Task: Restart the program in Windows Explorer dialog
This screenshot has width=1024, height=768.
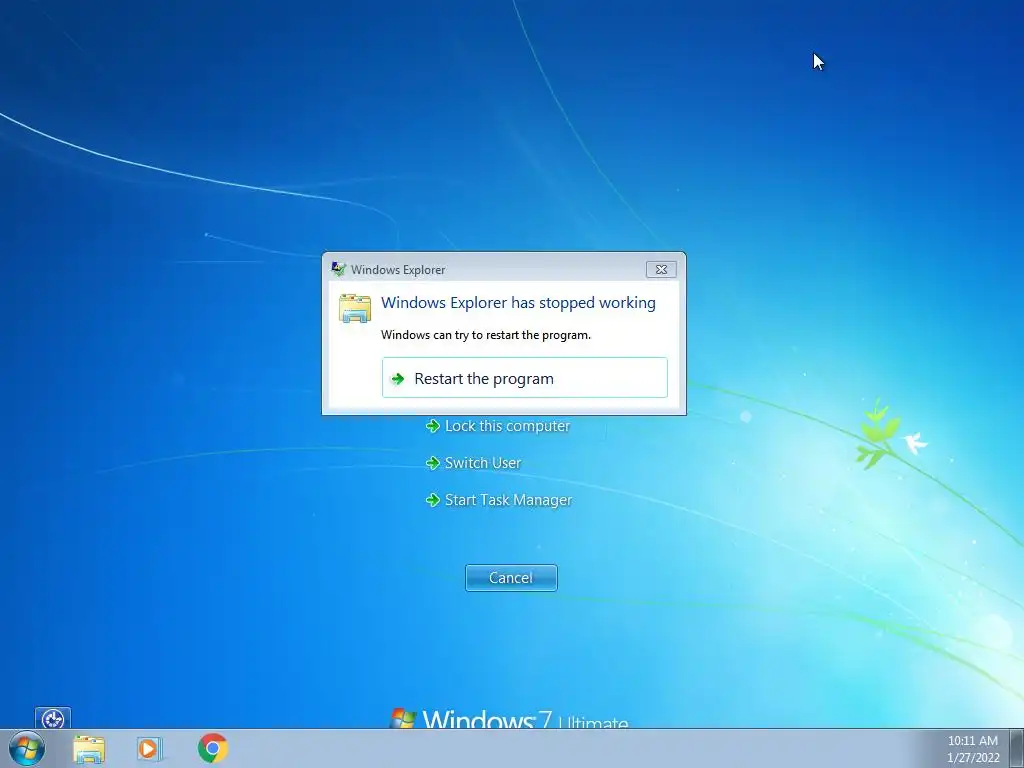Action: [524, 377]
